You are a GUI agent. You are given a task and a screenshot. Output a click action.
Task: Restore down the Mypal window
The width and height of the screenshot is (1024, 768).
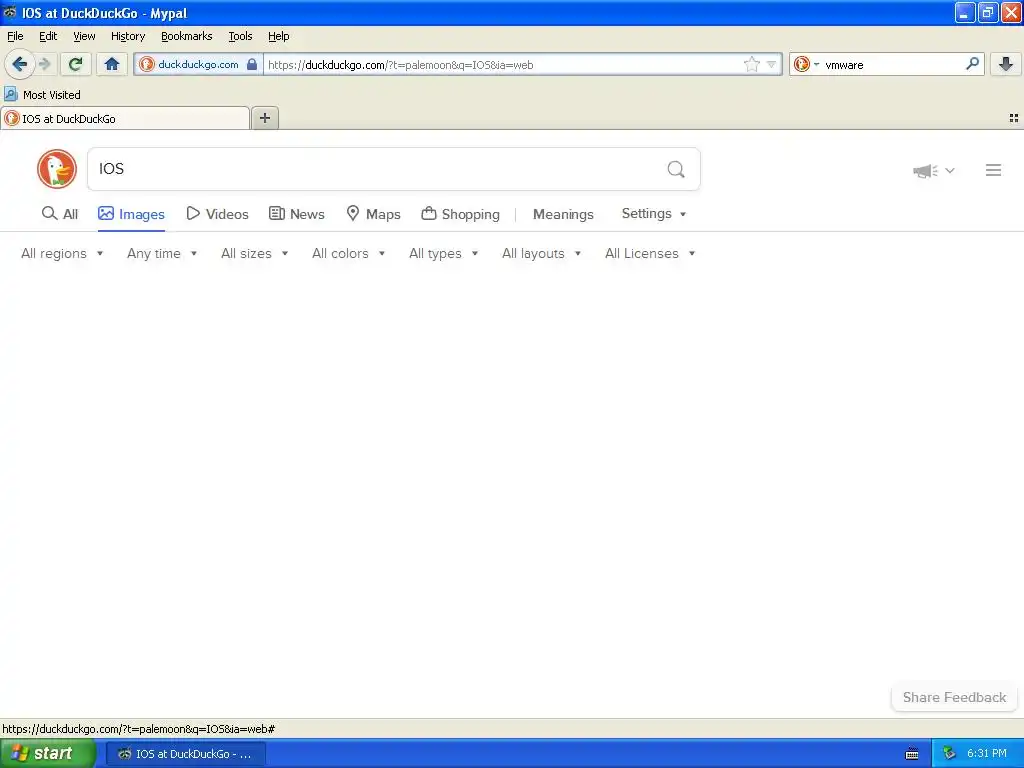pyautogui.click(x=987, y=12)
